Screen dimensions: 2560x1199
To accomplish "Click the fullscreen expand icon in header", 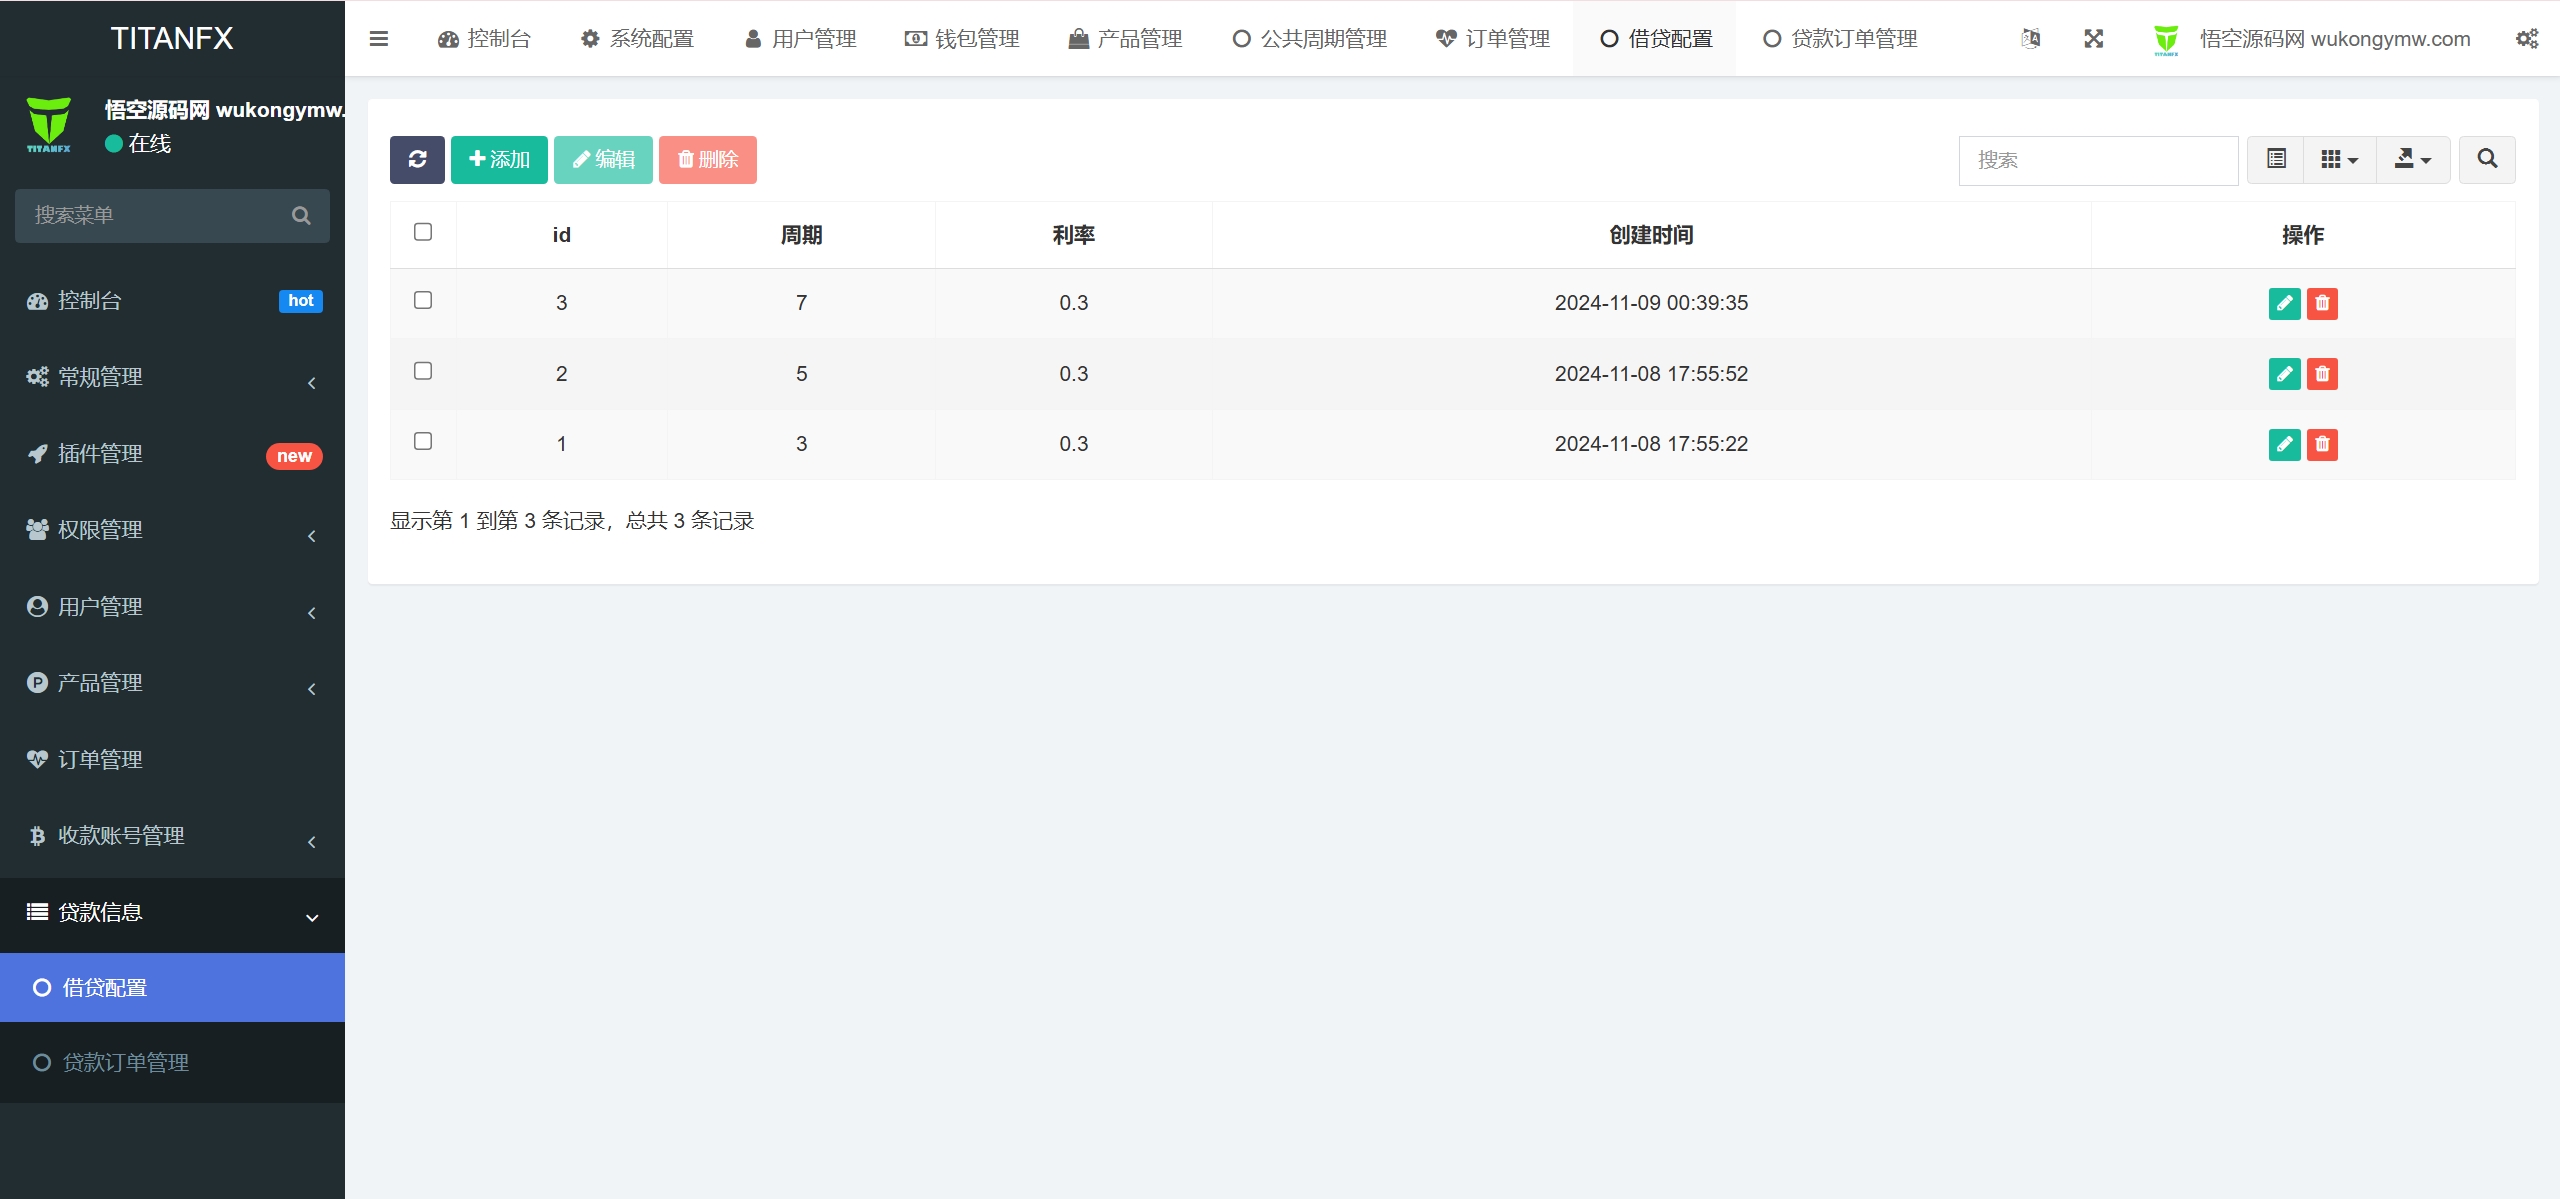I will pyautogui.click(x=2093, y=39).
